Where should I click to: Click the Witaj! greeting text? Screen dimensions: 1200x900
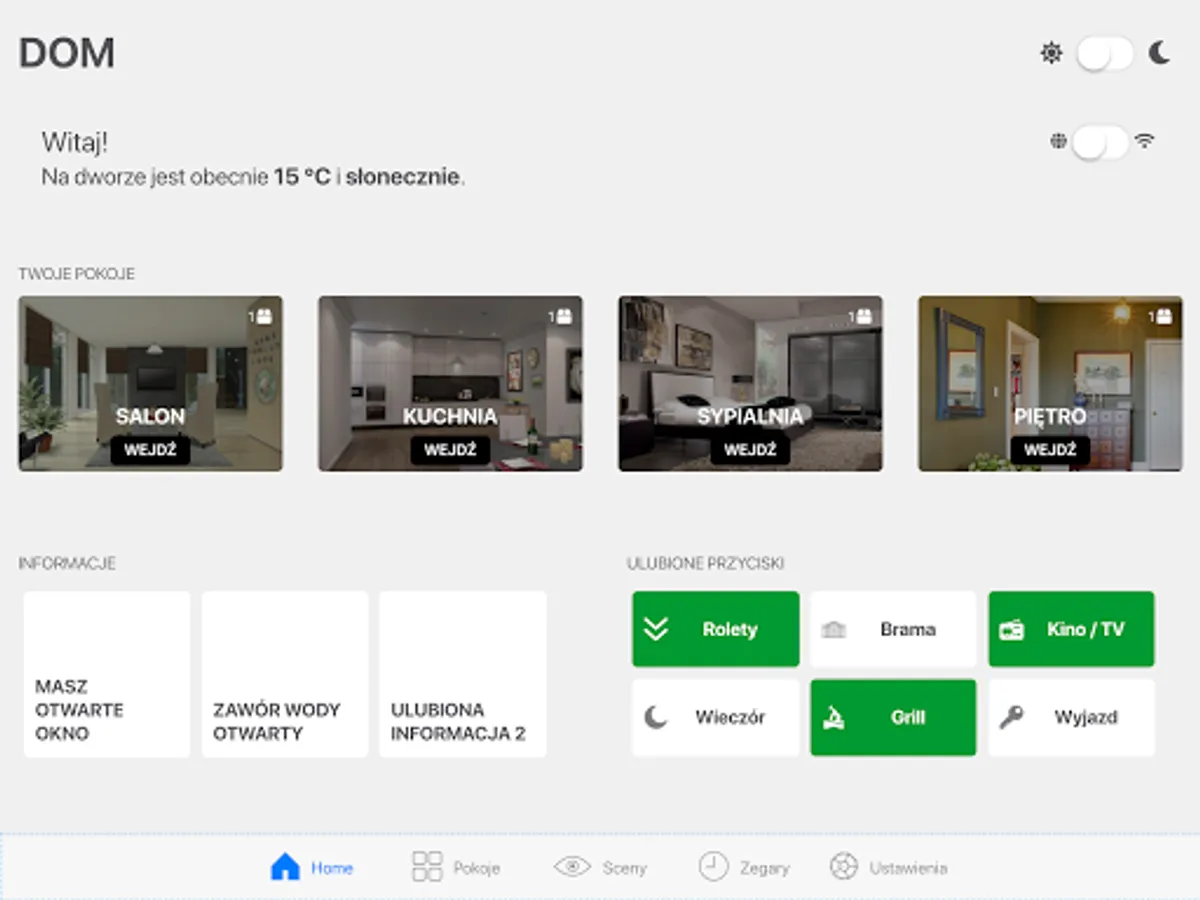pos(75,142)
